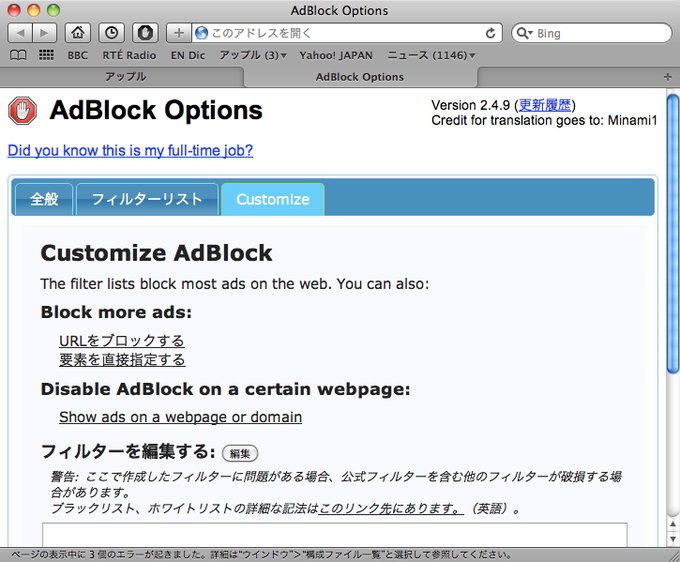Open the EN Dic bookmark

(188, 56)
